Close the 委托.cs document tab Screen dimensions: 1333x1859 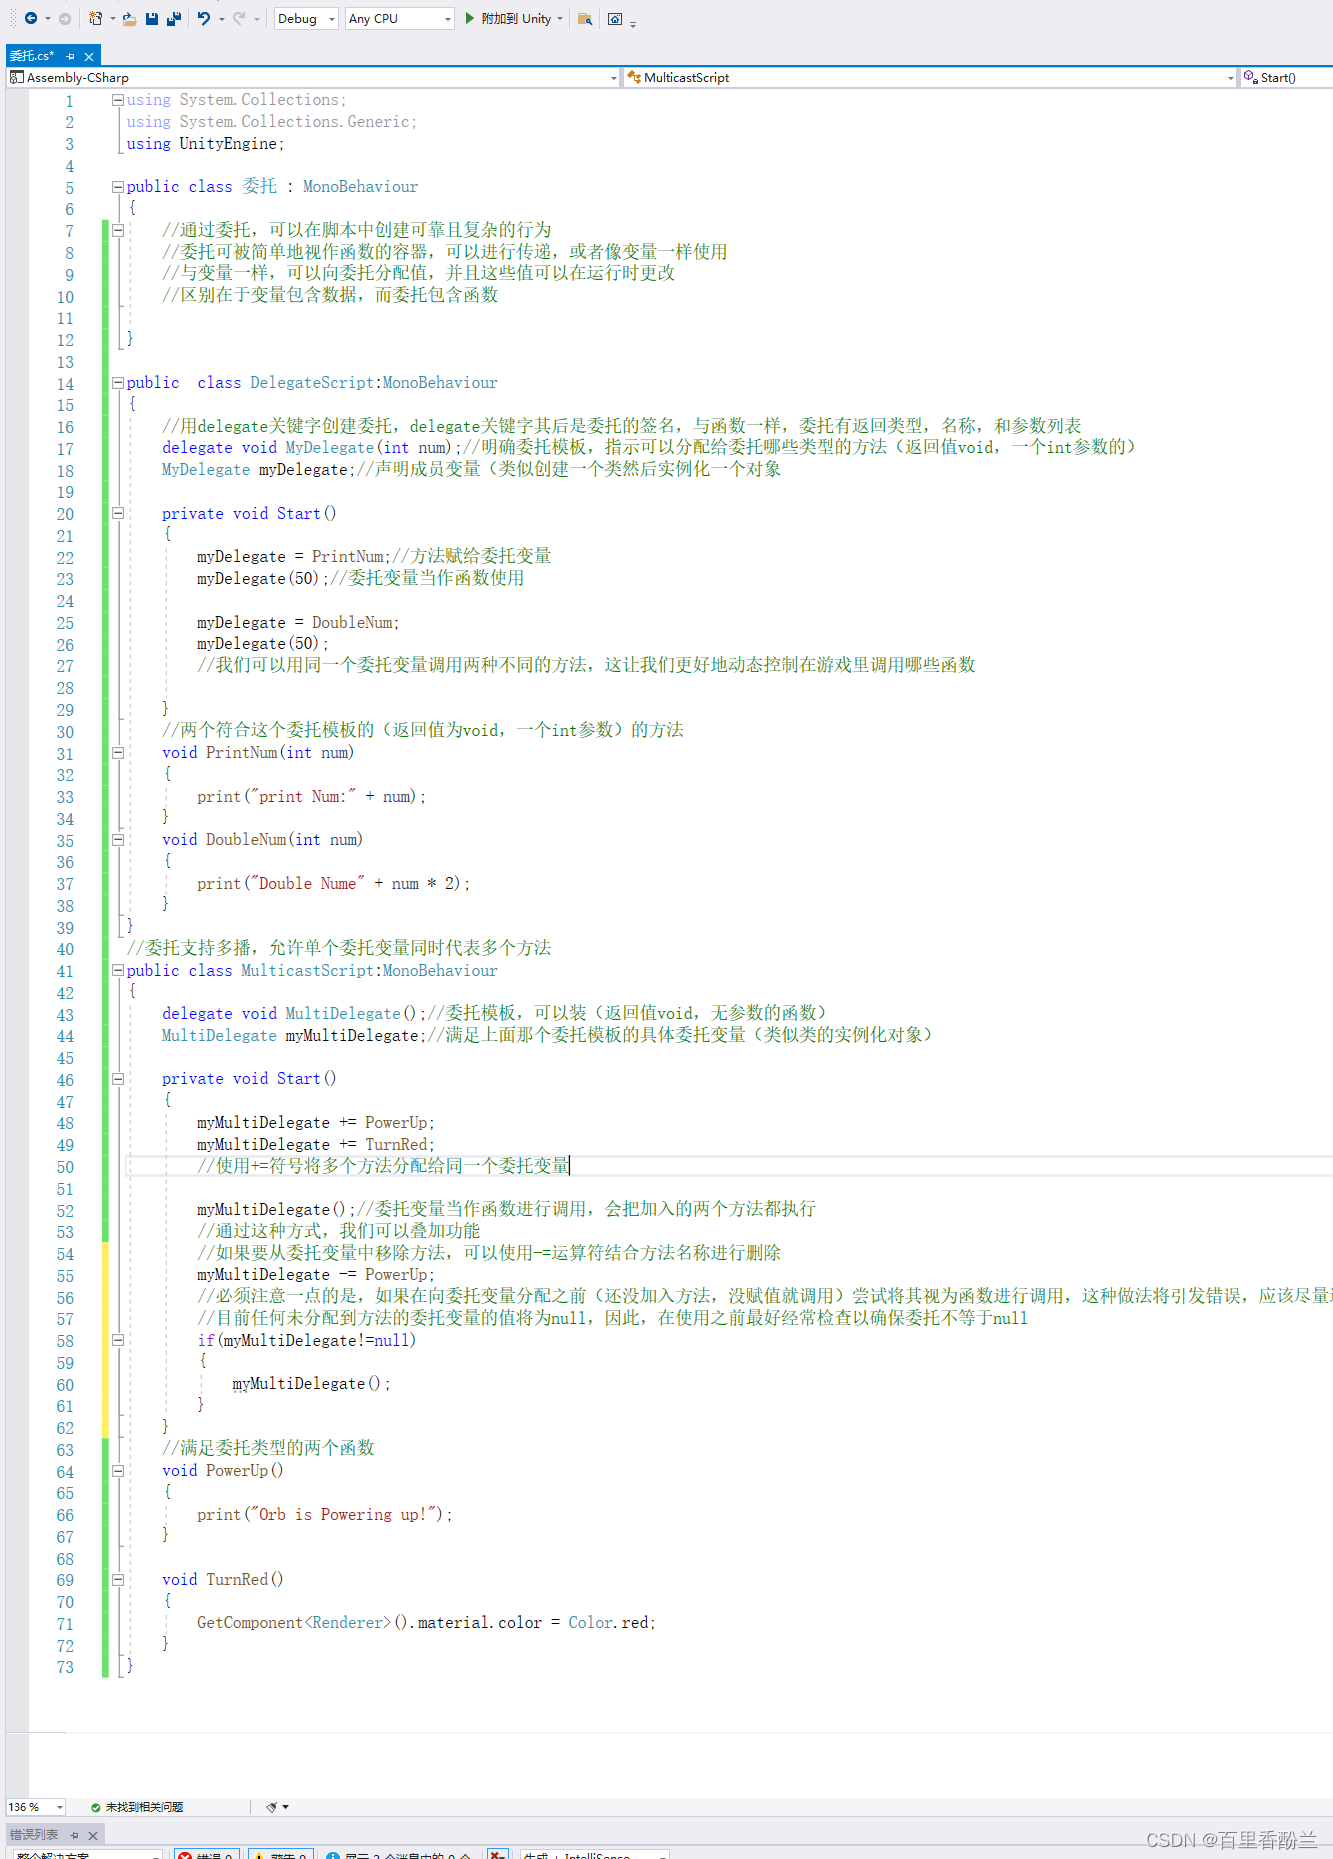89,56
